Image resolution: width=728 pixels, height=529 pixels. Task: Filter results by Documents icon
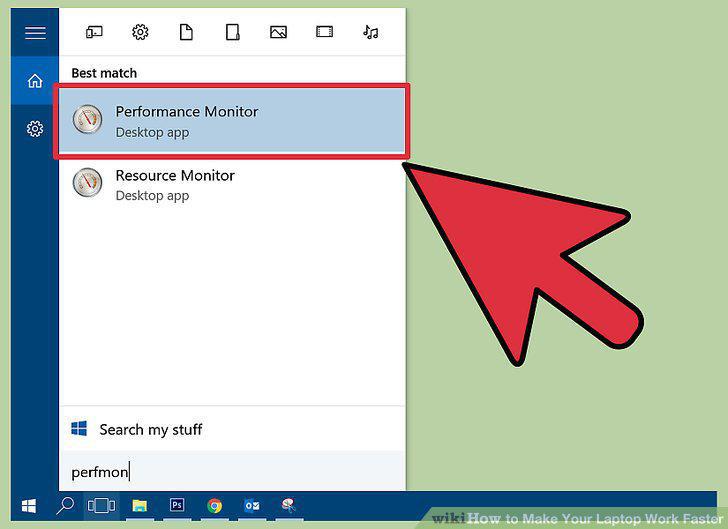186,32
